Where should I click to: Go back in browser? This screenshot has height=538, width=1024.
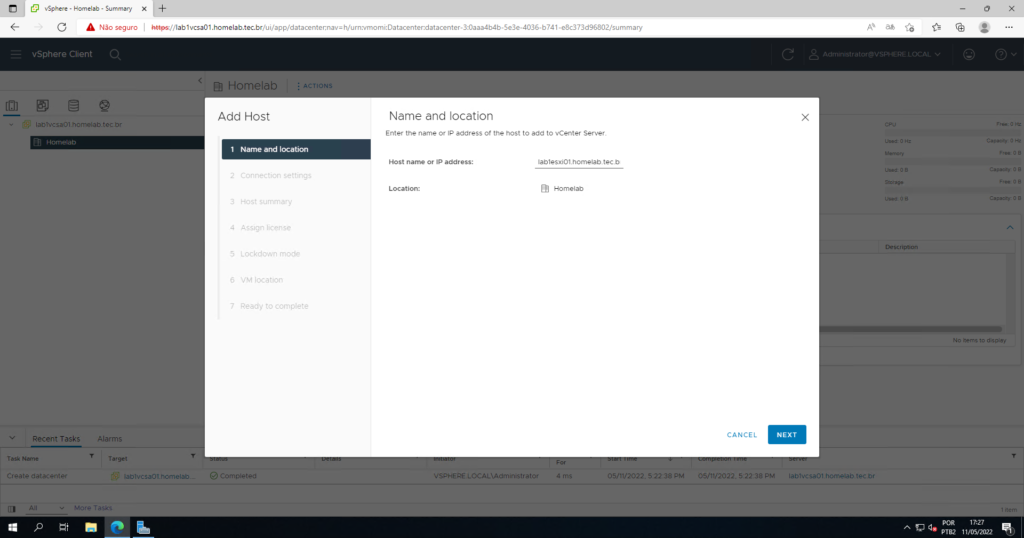coord(14,27)
